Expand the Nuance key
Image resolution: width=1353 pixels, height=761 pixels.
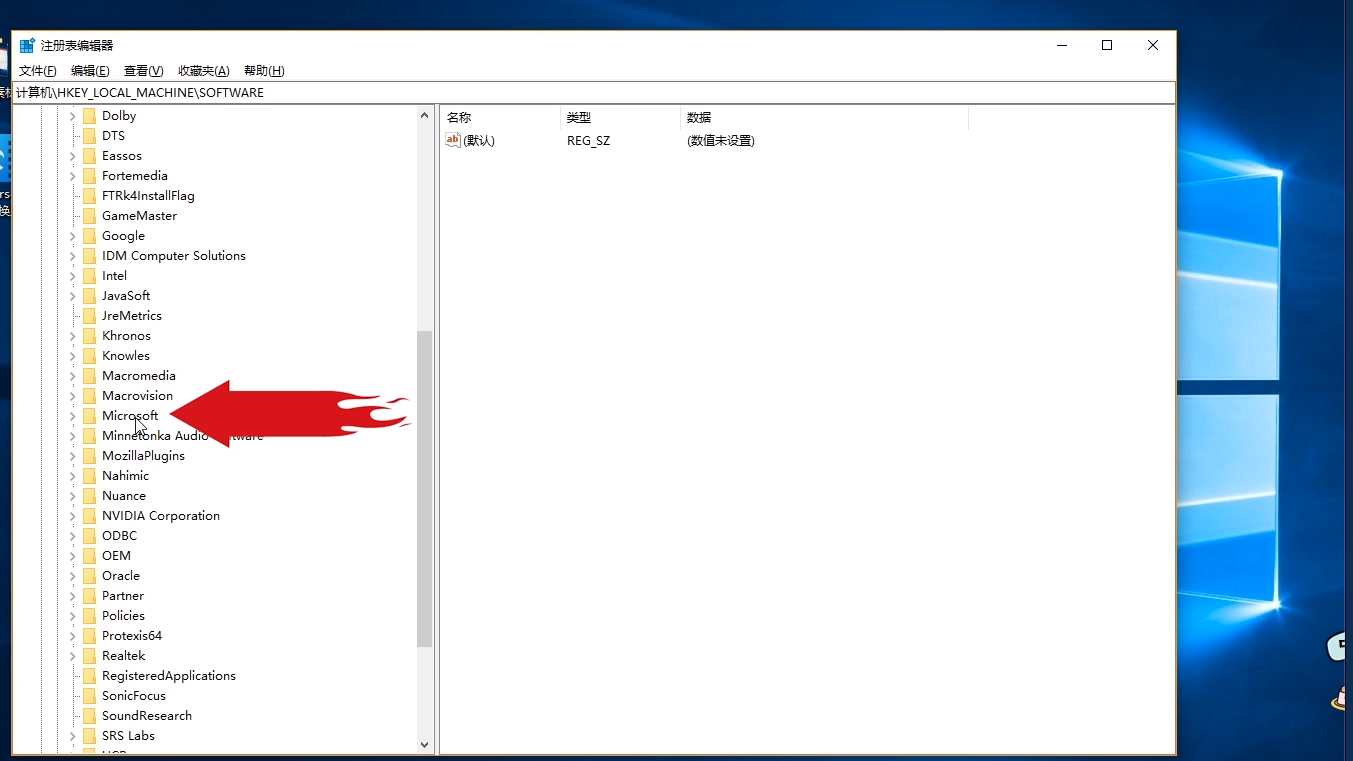pos(72,496)
